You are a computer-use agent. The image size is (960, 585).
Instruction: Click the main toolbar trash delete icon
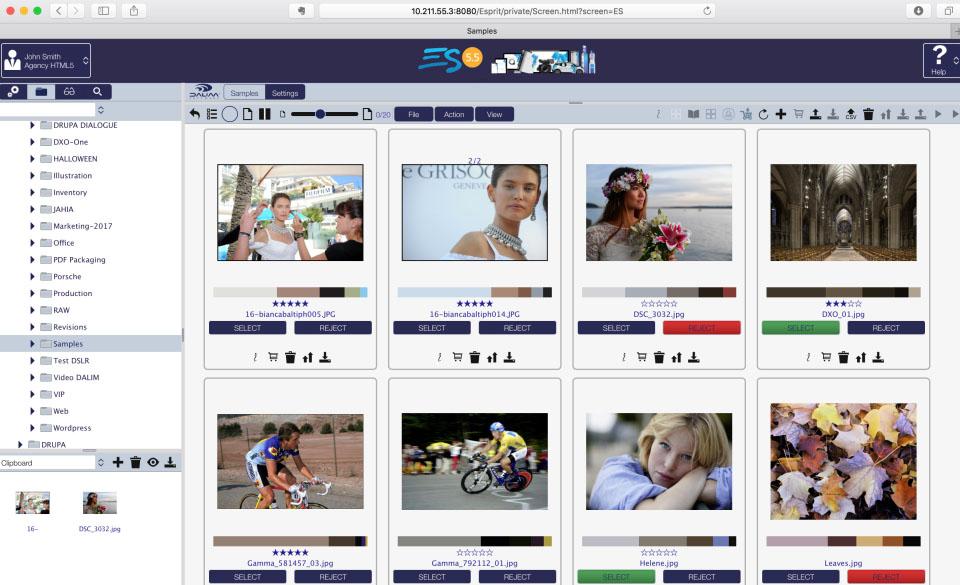click(x=868, y=115)
